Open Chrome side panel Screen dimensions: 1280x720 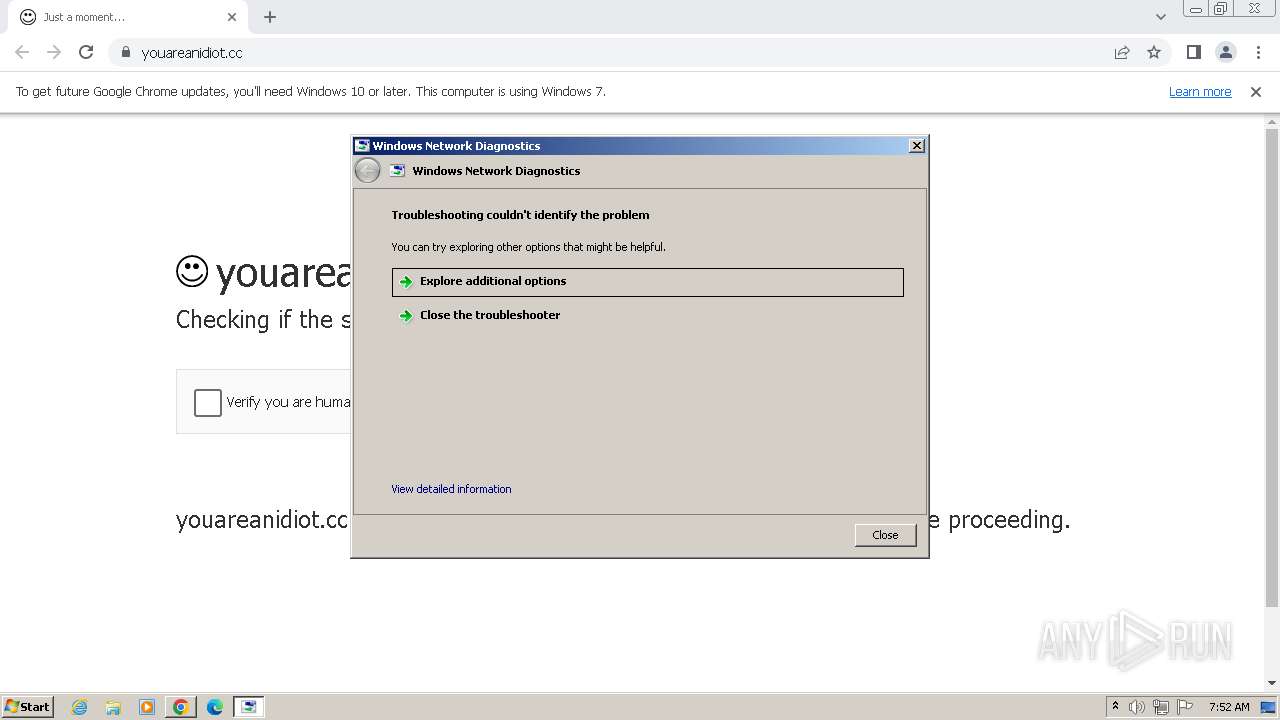click(1193, 52)
